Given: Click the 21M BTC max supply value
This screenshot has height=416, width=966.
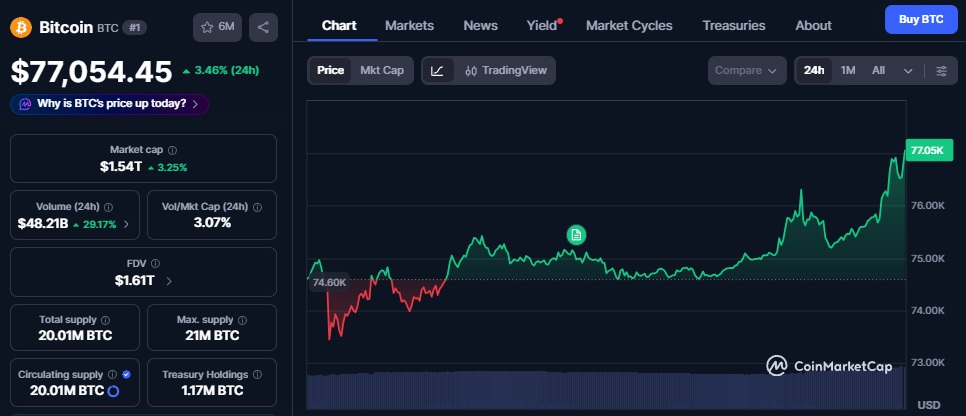Looking at the screenshot, I should [212, 336].
